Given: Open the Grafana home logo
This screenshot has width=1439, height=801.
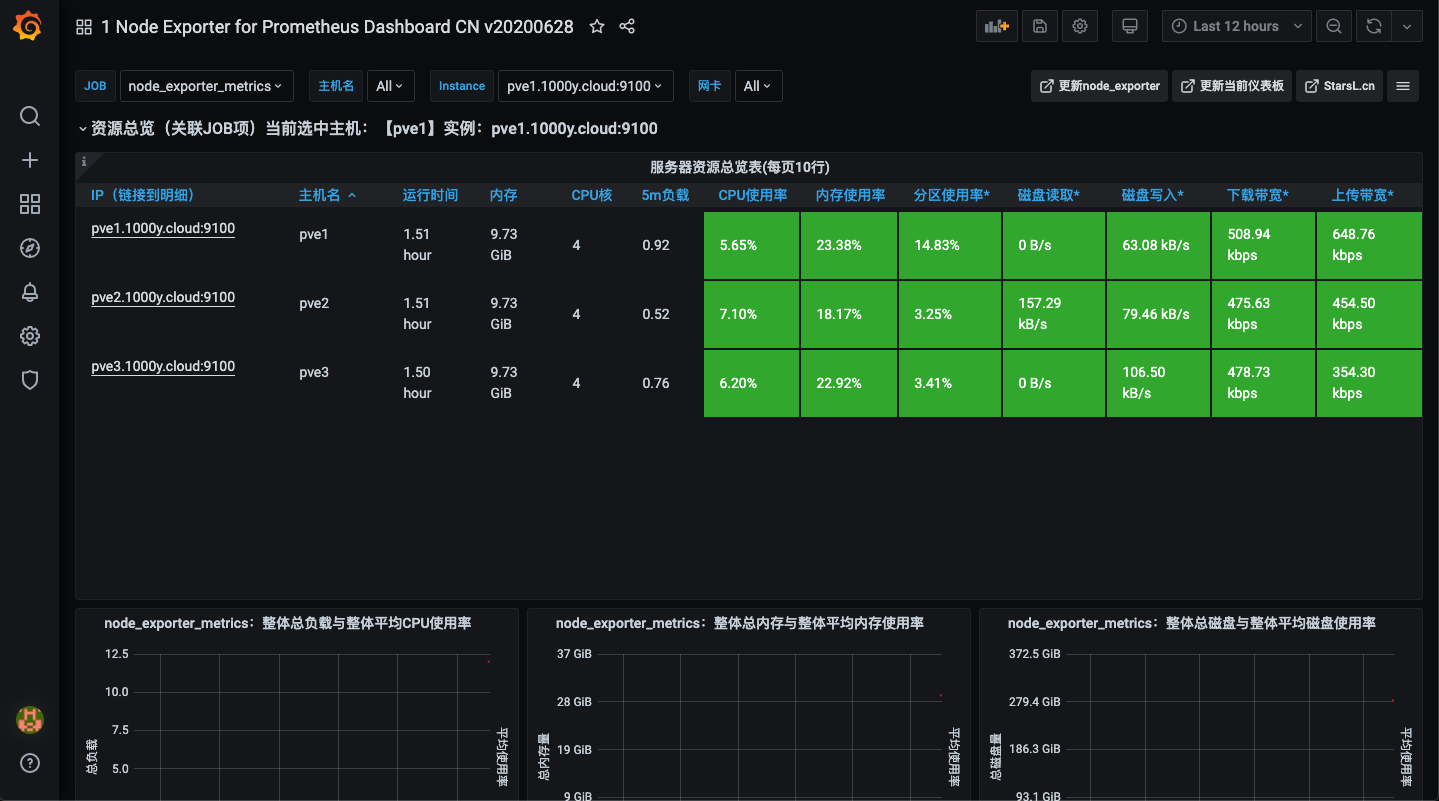Looking at the screenshot, I should pyautogui.click(x=29, y=27).
